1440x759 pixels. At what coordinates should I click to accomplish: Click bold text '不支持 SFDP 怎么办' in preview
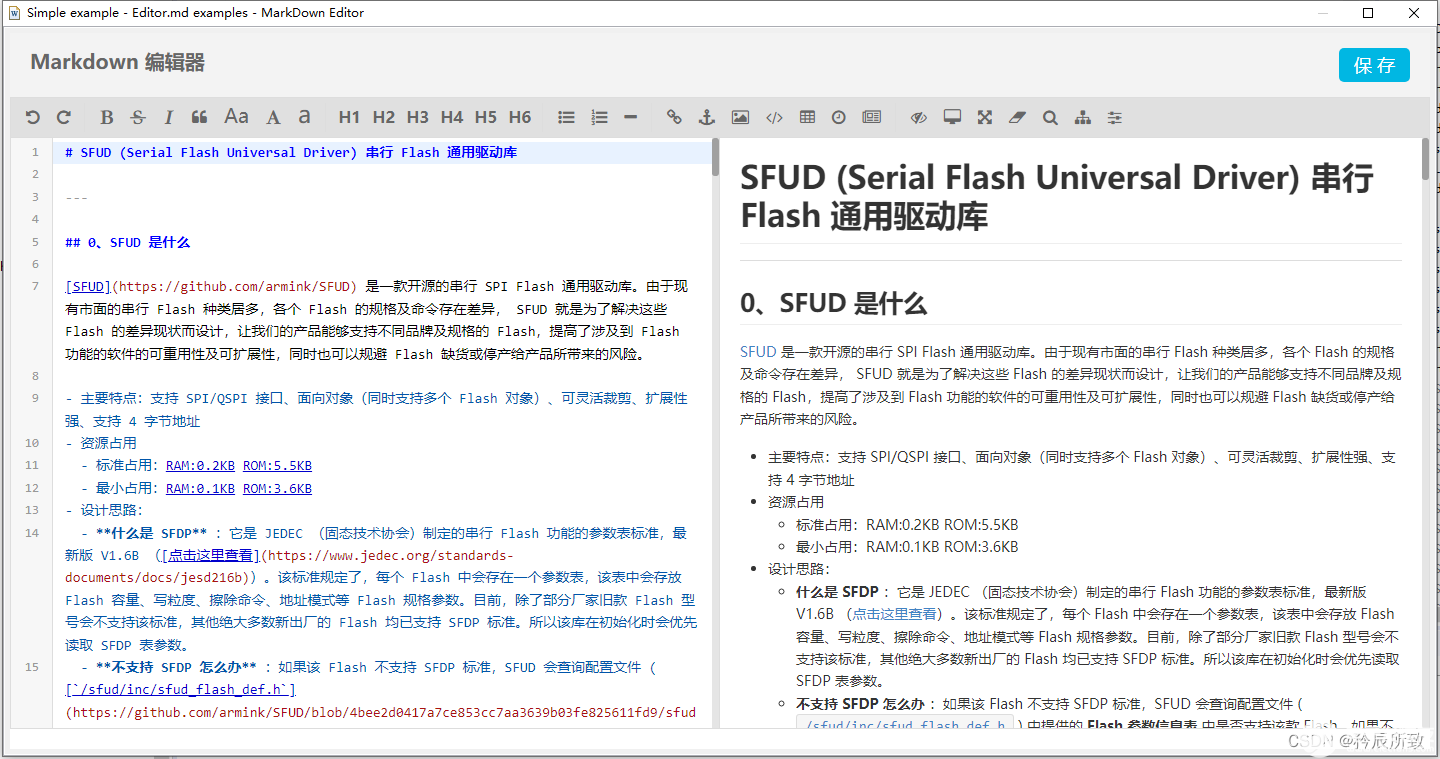click(859, 703)
